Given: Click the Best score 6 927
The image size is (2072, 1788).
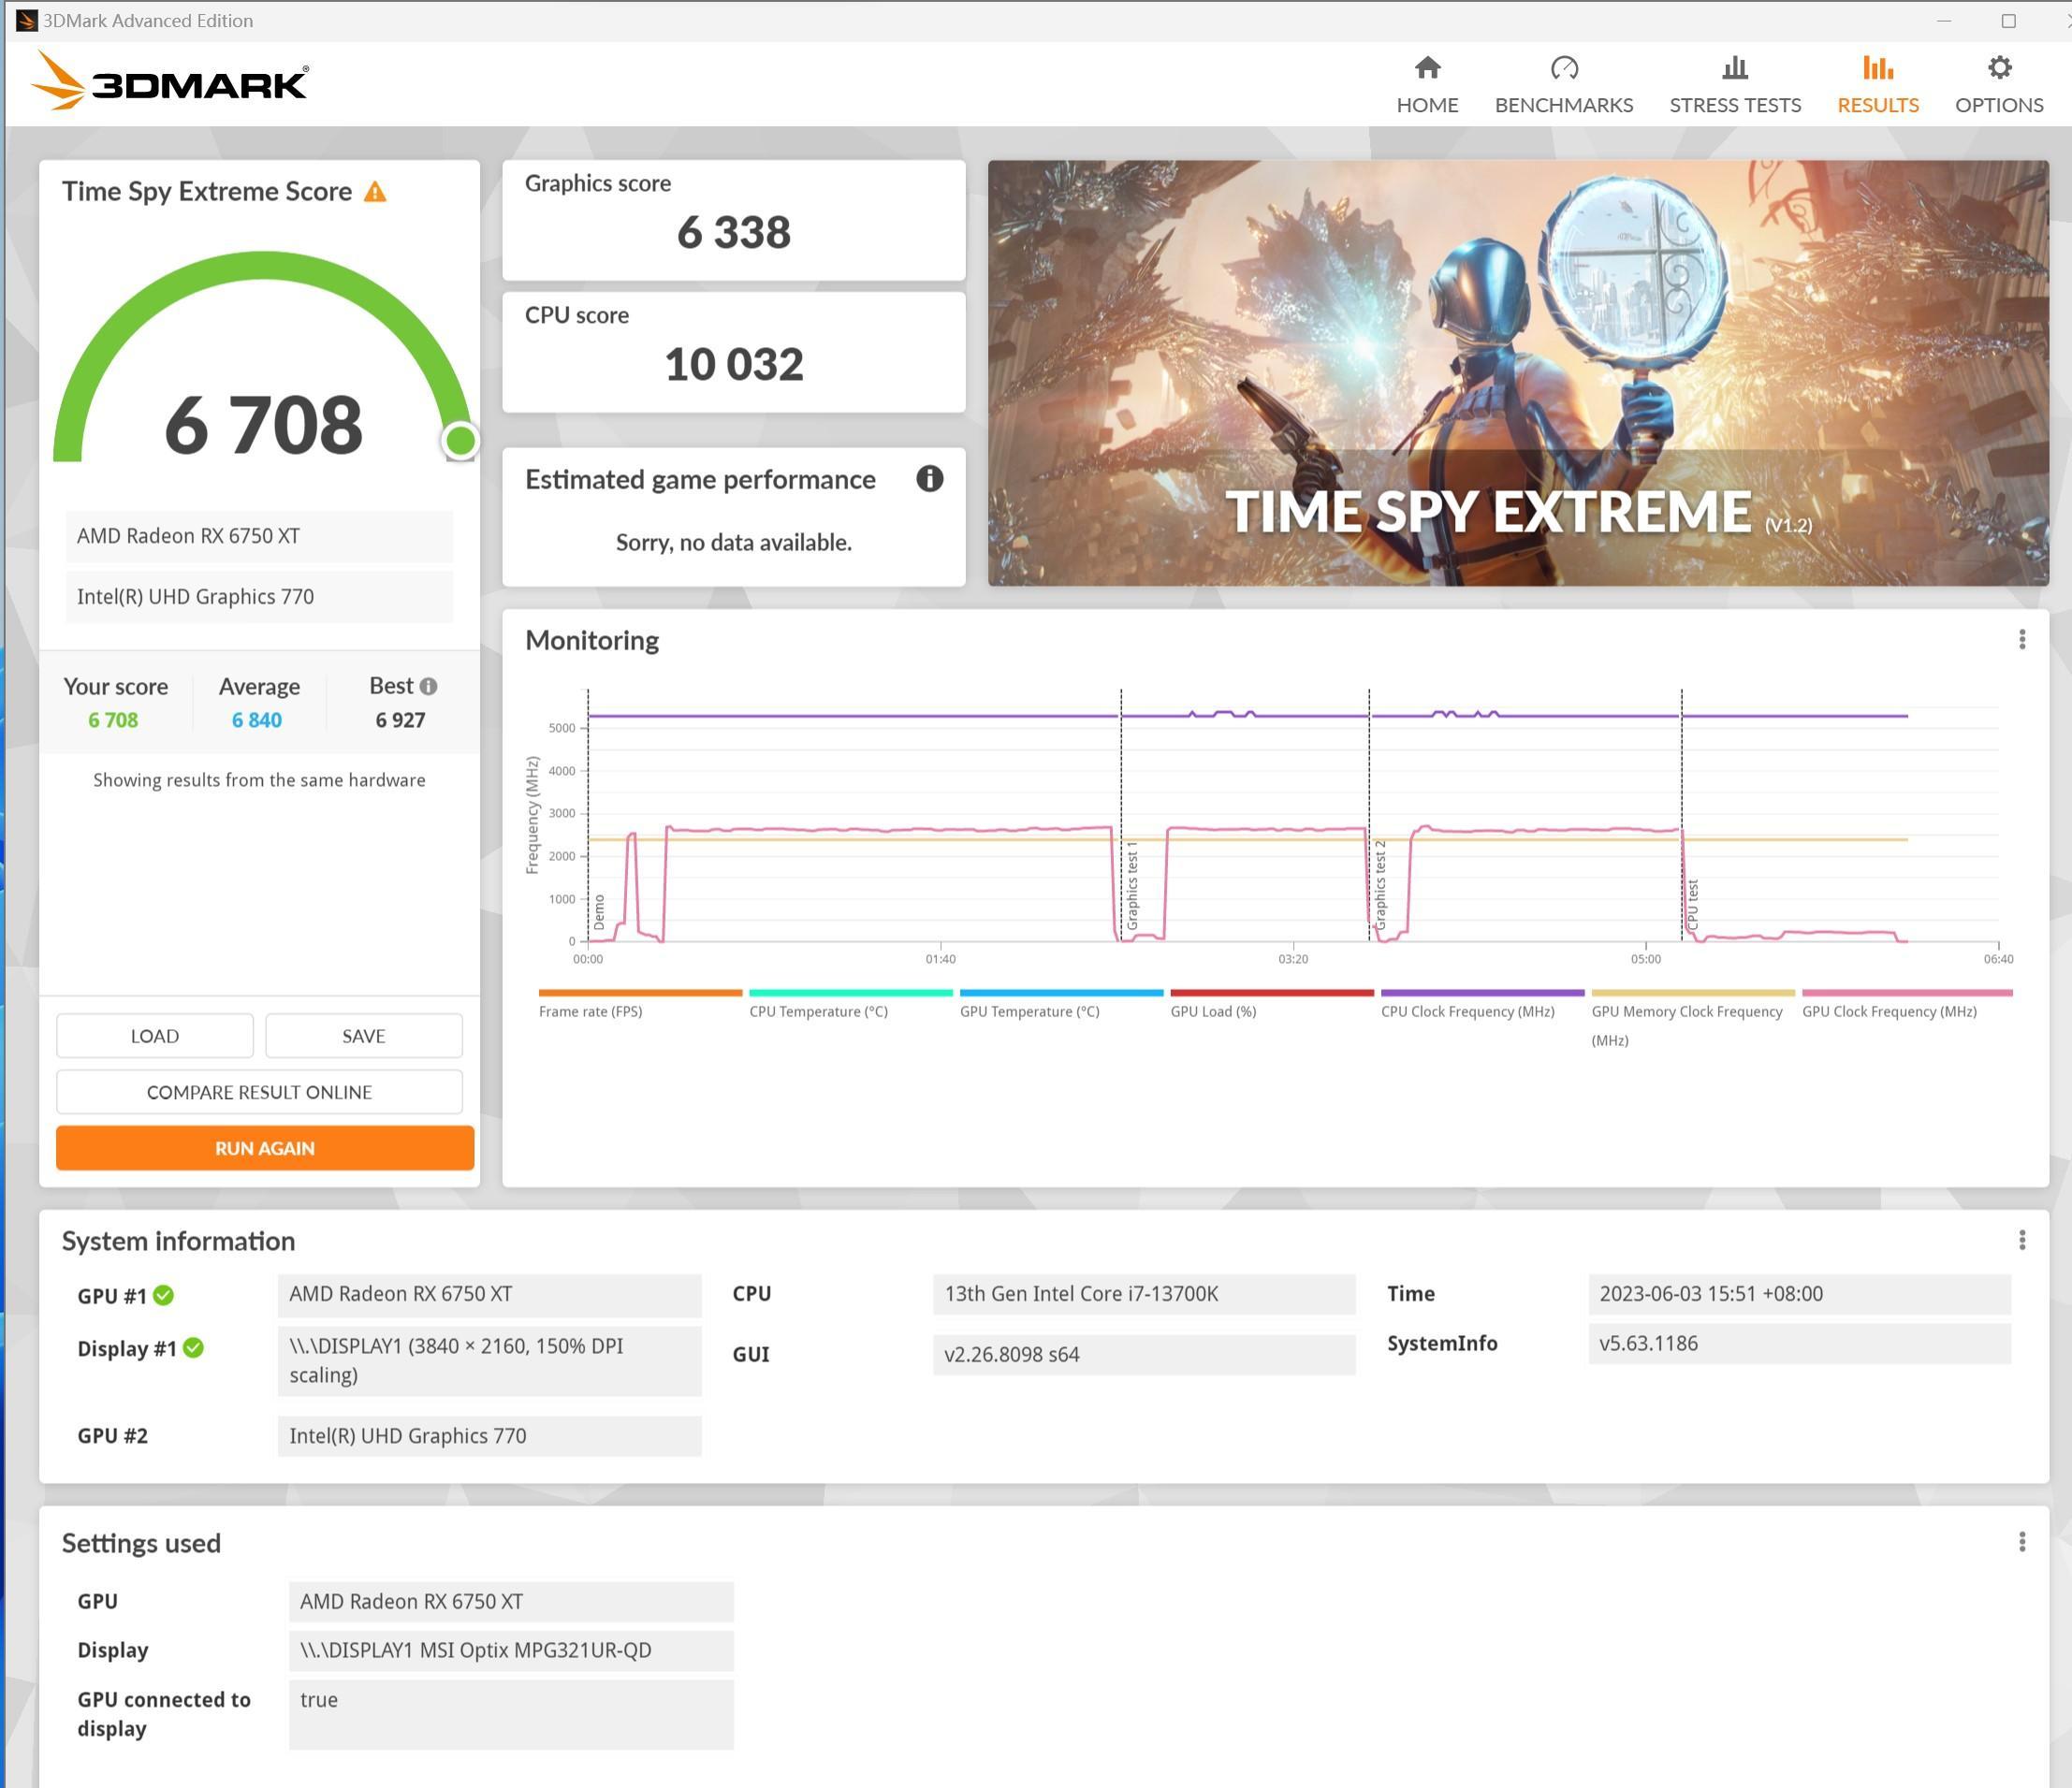Looking at the screenshot, I should tap(400, 720).
